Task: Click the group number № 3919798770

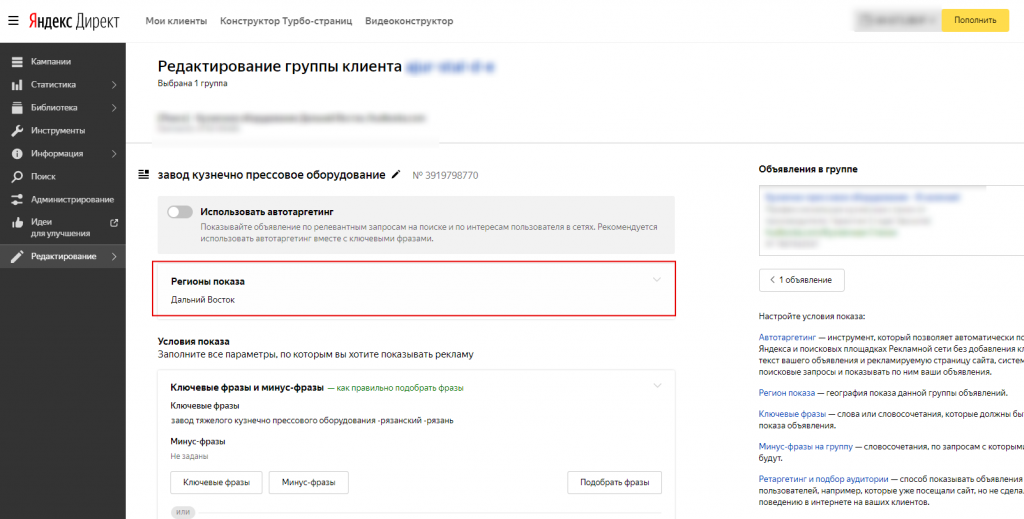Action: pos(445,176)
